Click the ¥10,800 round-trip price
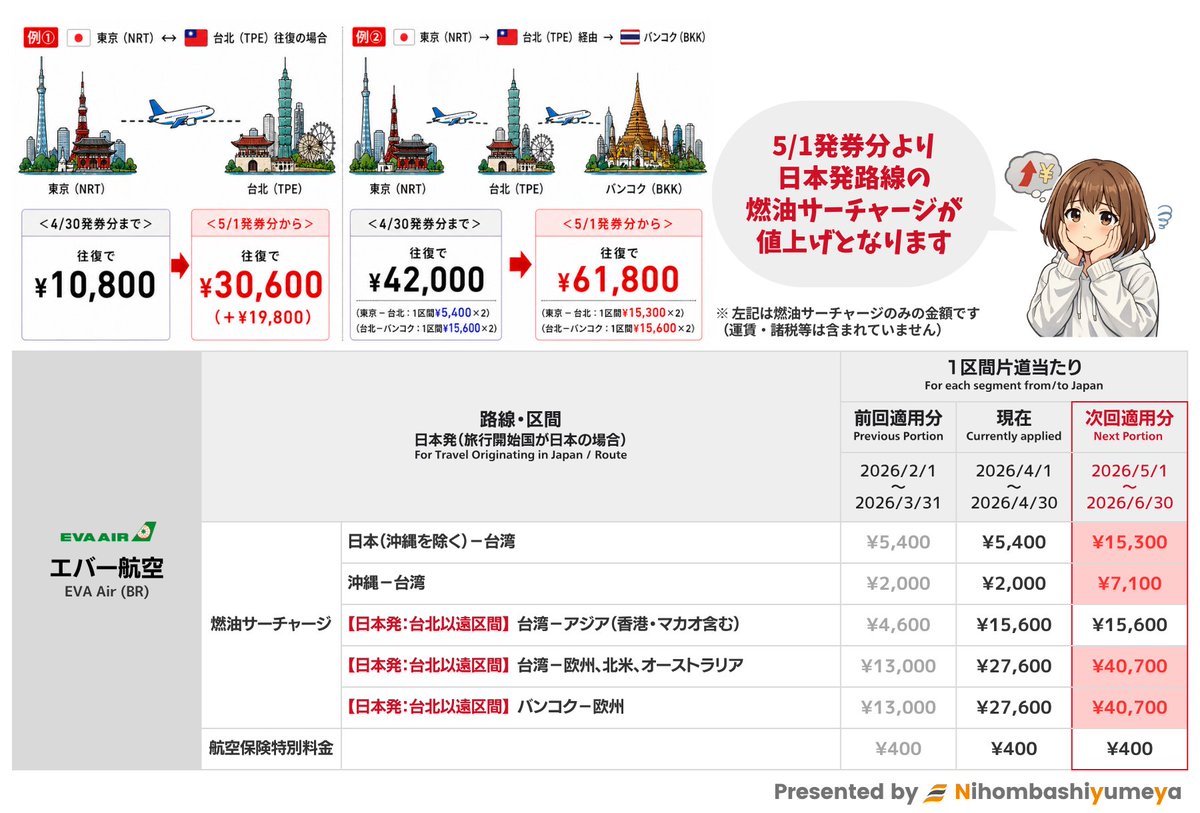This screenshot has height=813, width=1200. 95,285
